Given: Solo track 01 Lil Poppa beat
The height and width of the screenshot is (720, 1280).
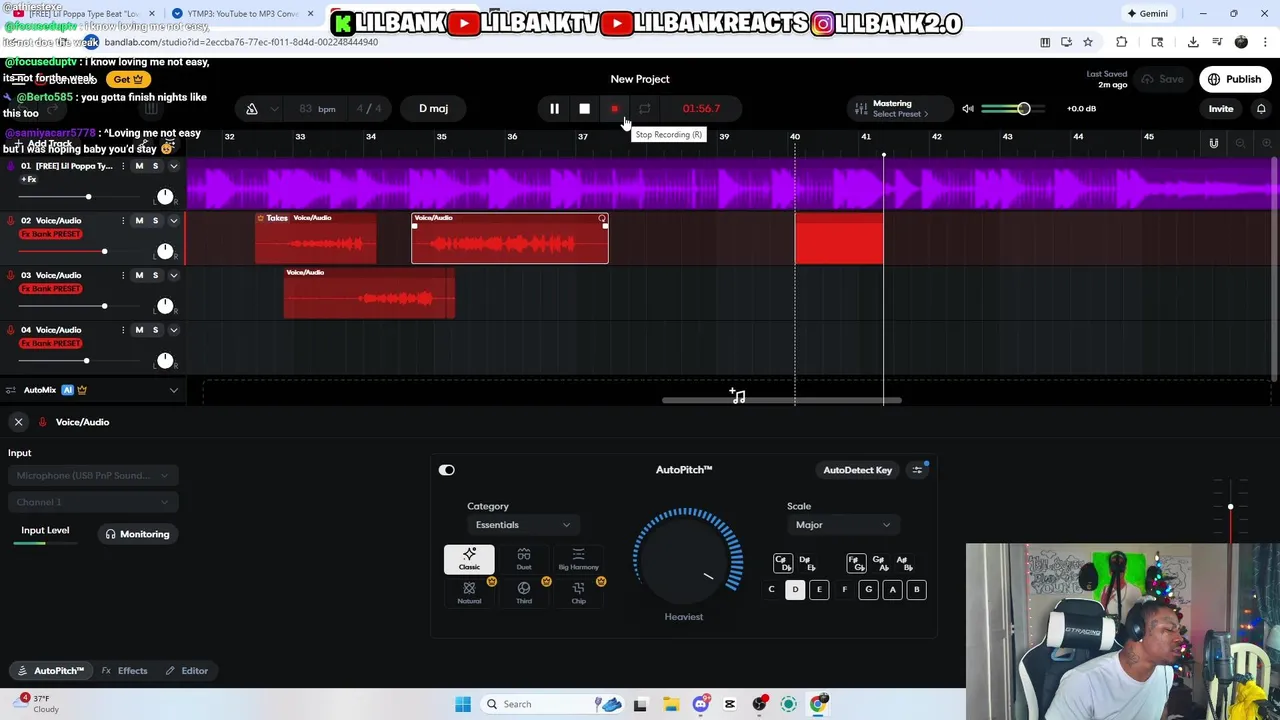Looking at the screenshot, I should tap(155, 166).
